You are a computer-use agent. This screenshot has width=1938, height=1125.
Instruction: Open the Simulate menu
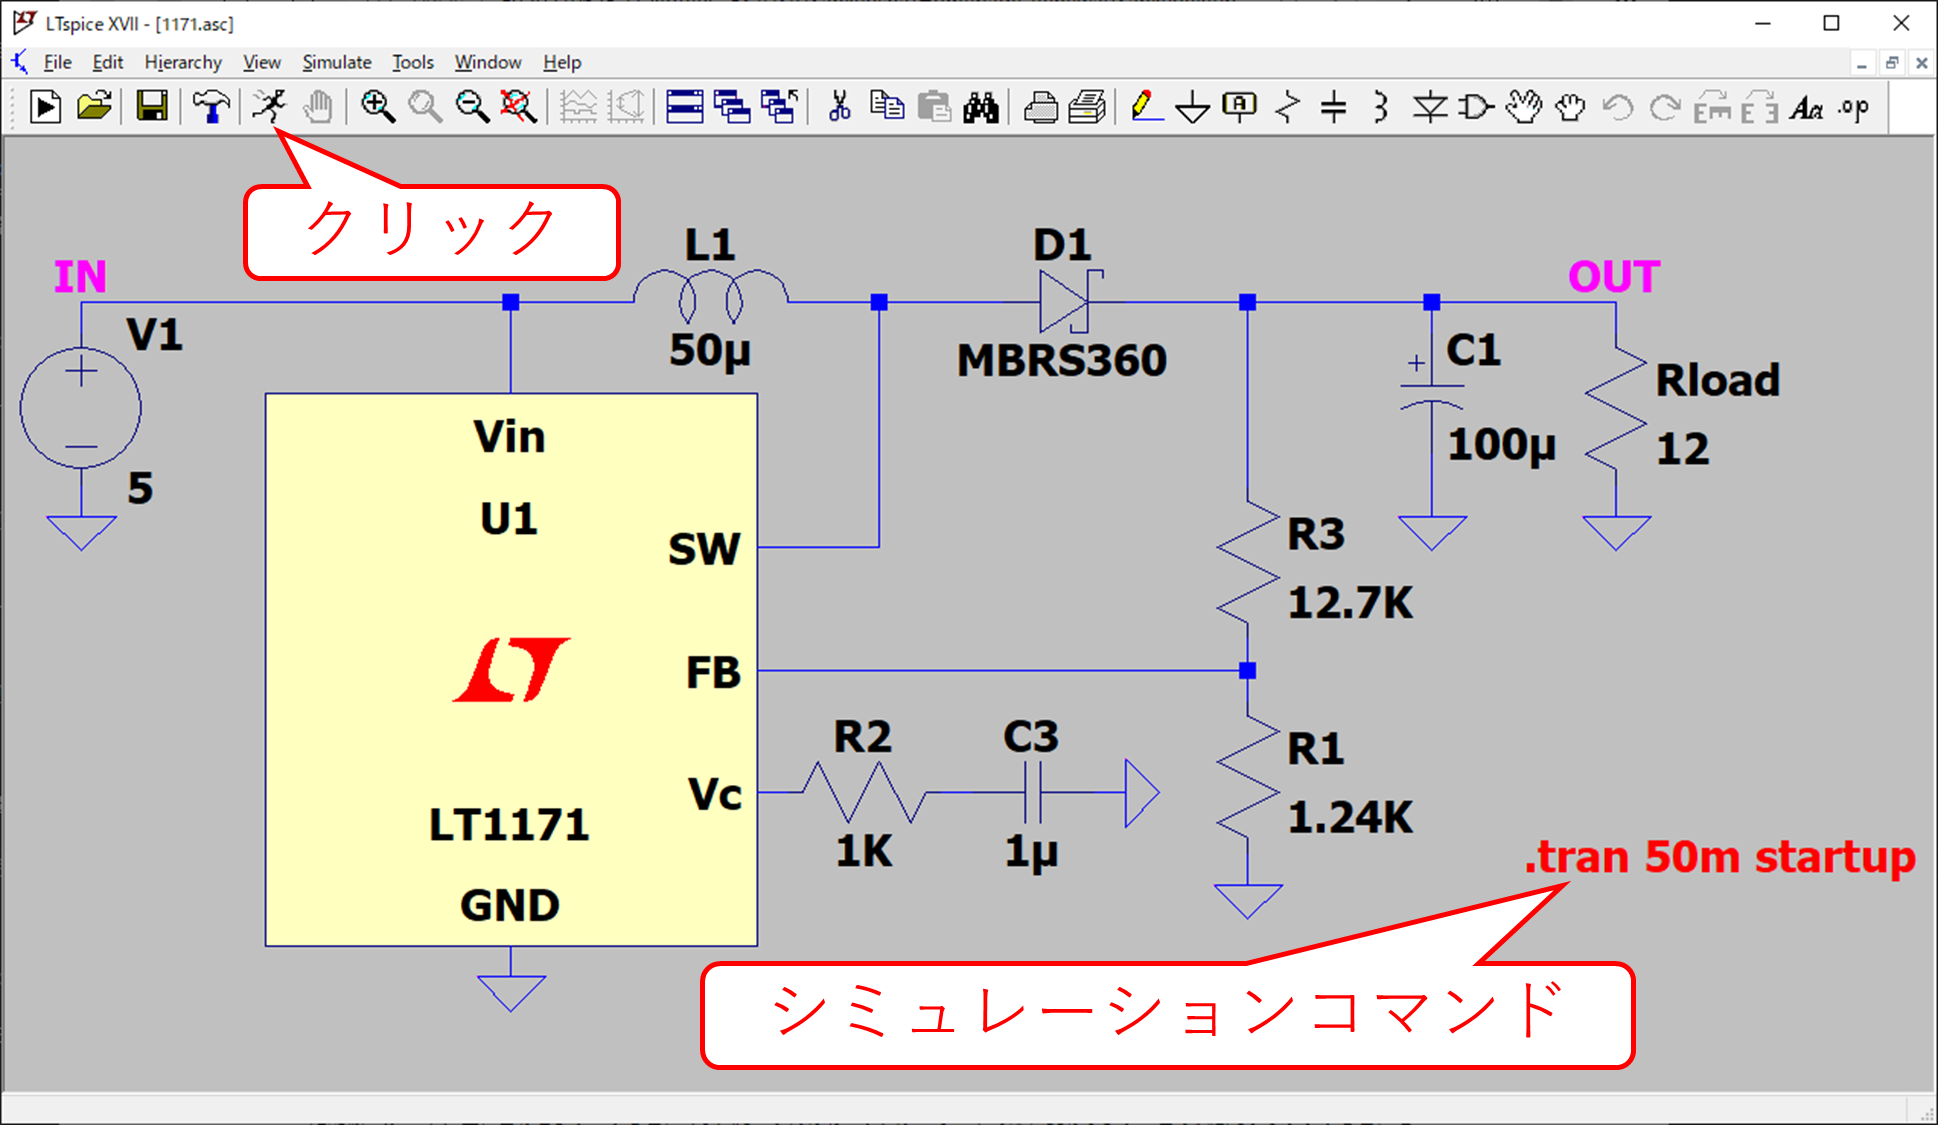tap(336, 62)
